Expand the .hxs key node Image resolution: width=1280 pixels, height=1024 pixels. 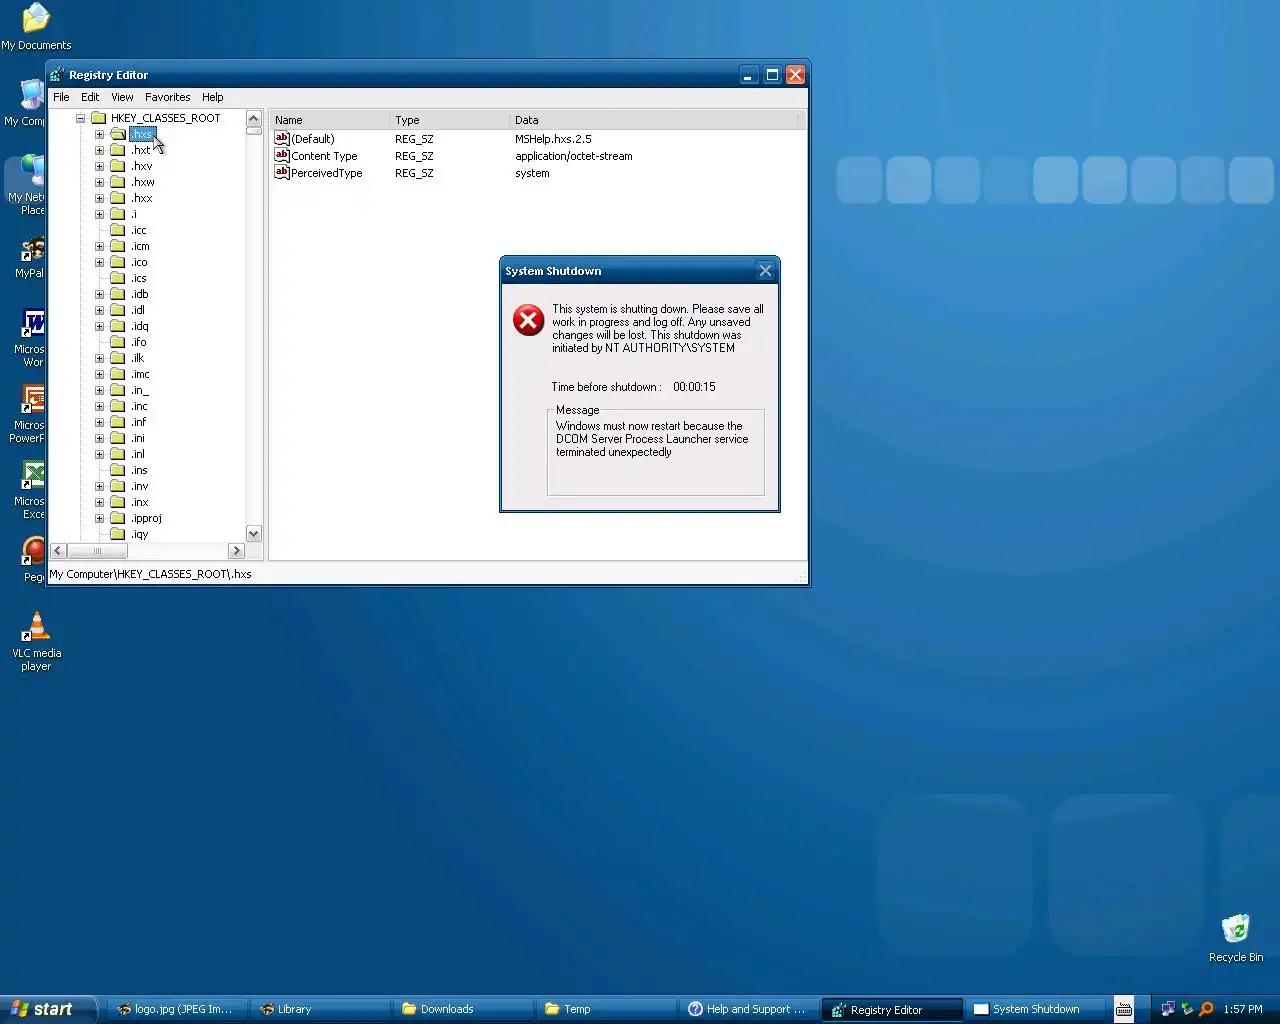click(x=99, y=134)
